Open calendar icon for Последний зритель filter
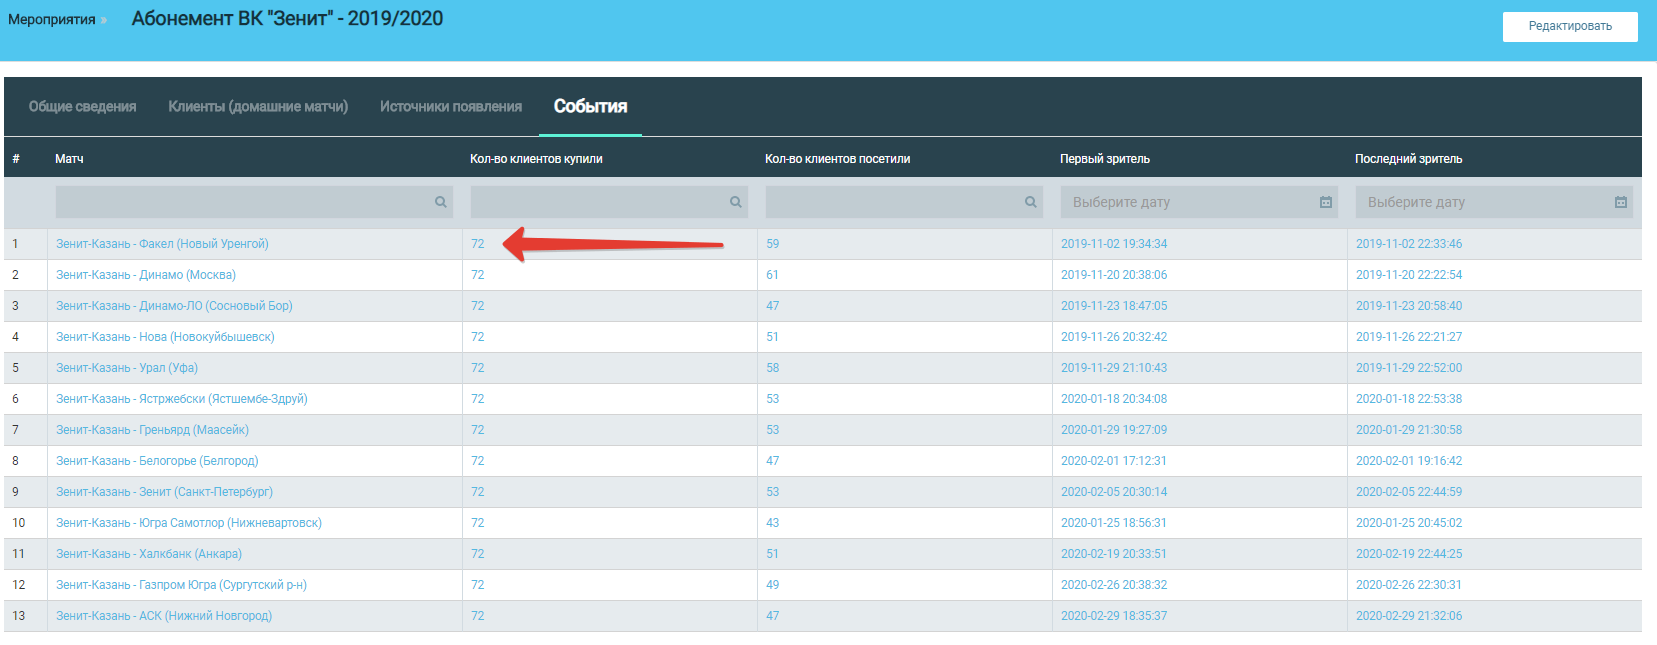 pos(1620,202)
